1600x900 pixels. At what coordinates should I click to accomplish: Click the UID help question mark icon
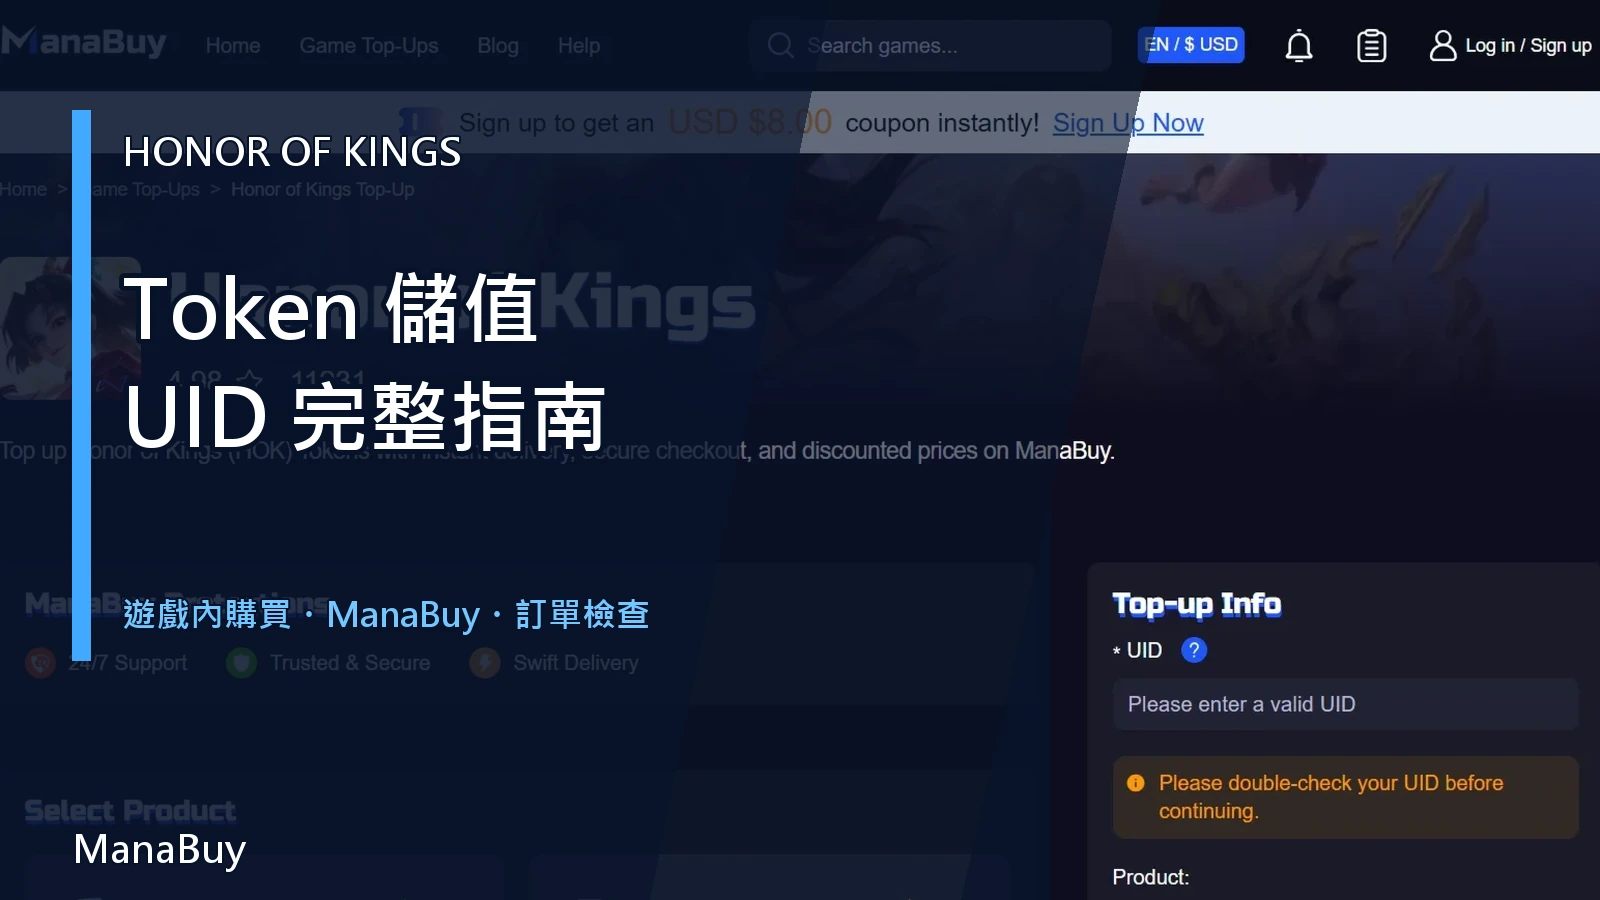click(1194, 650)
